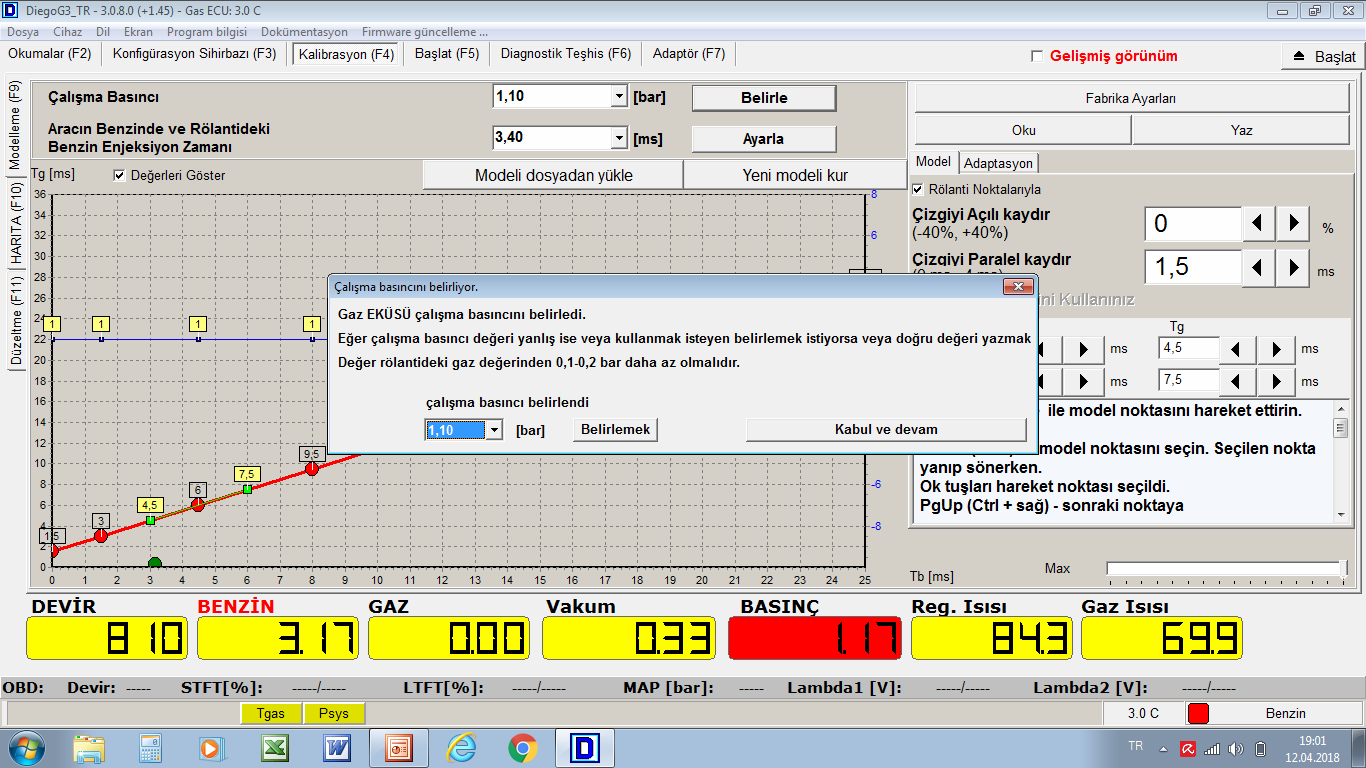The width and height of the screenshot is (1366, 768).
Task: Click Modeli dosyadan yükle button
Action: pyautogui.click(x=553, y=175)
